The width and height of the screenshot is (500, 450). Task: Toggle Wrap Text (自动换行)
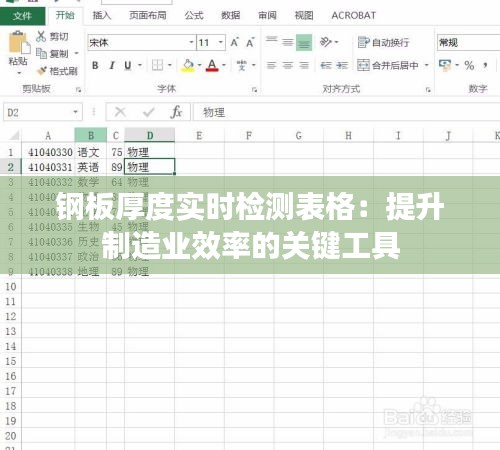pos(383,42)
